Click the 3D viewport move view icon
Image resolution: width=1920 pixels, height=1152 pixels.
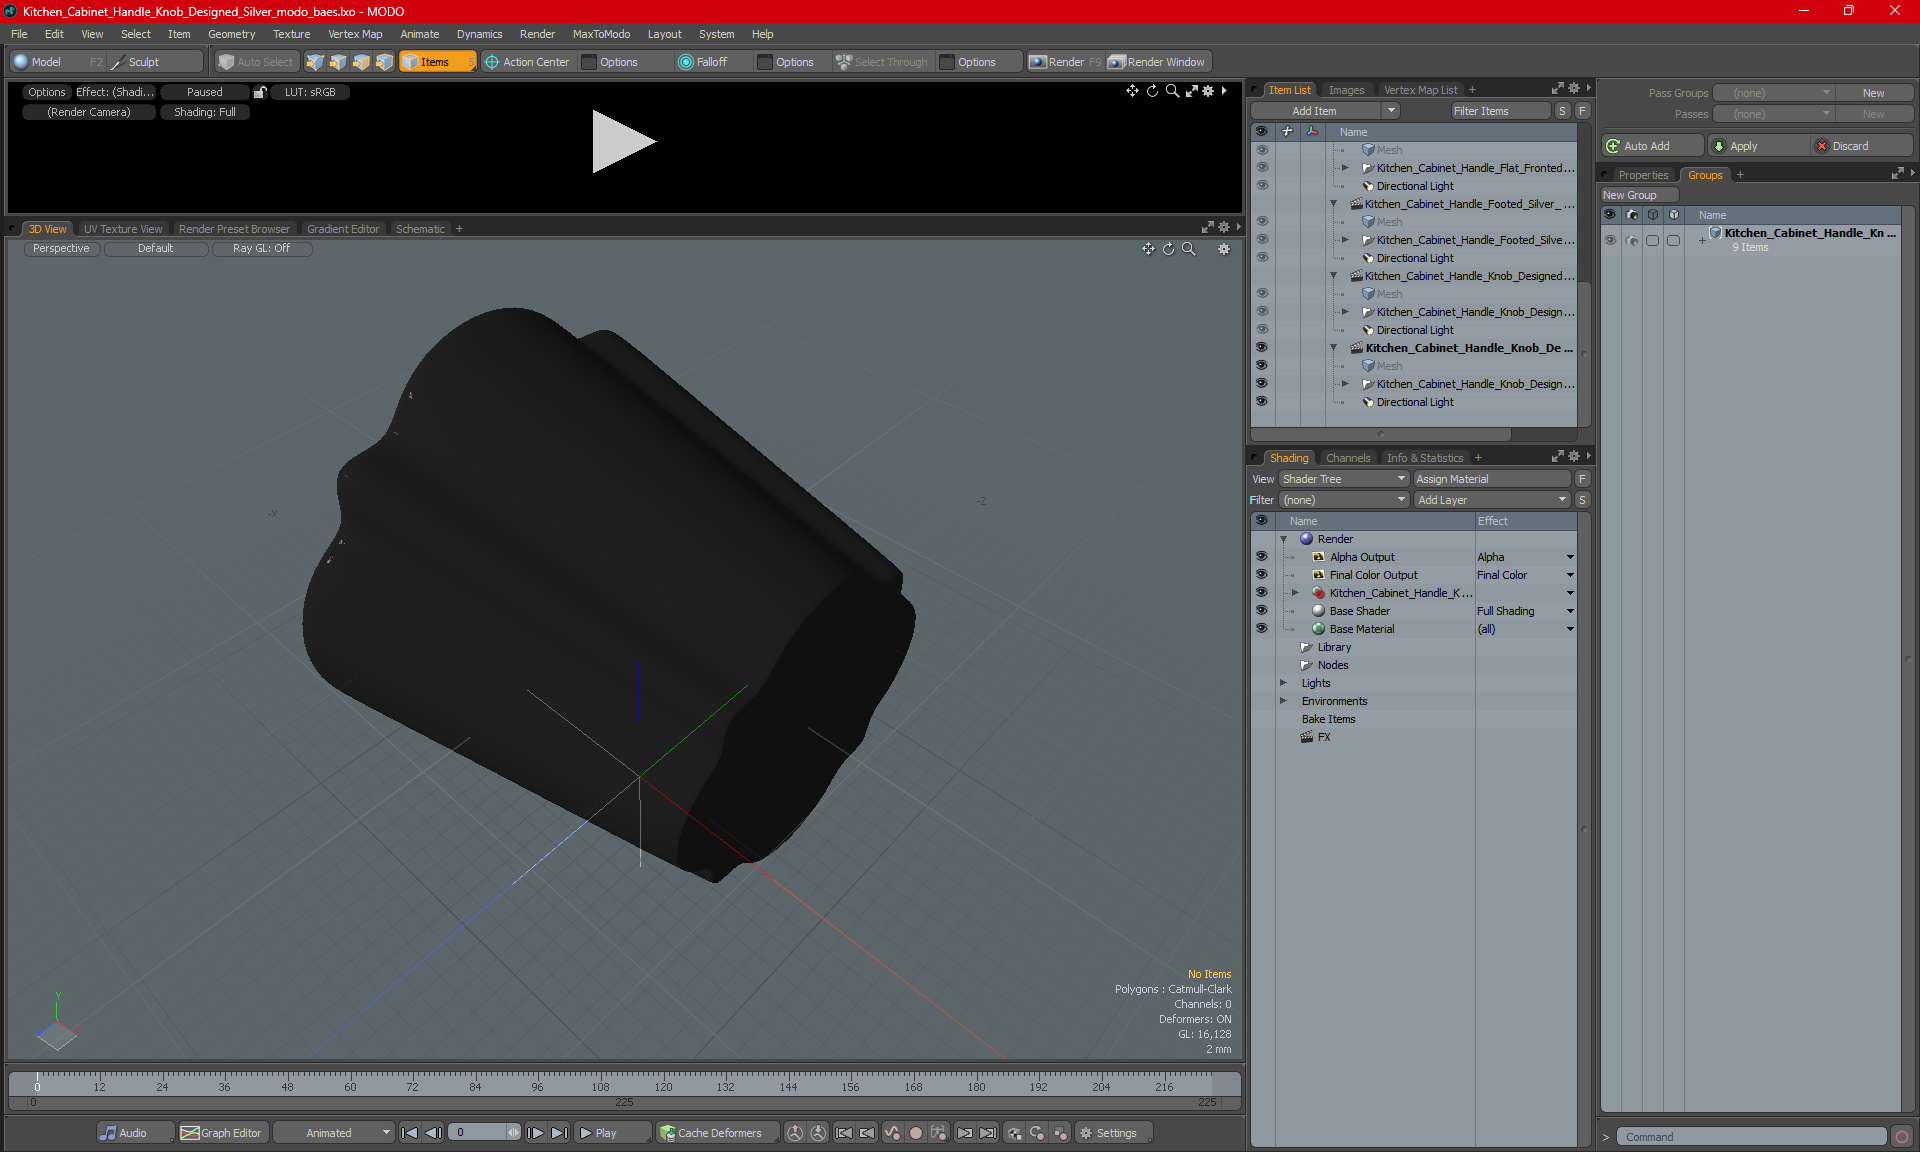(x=1148, y=249)
